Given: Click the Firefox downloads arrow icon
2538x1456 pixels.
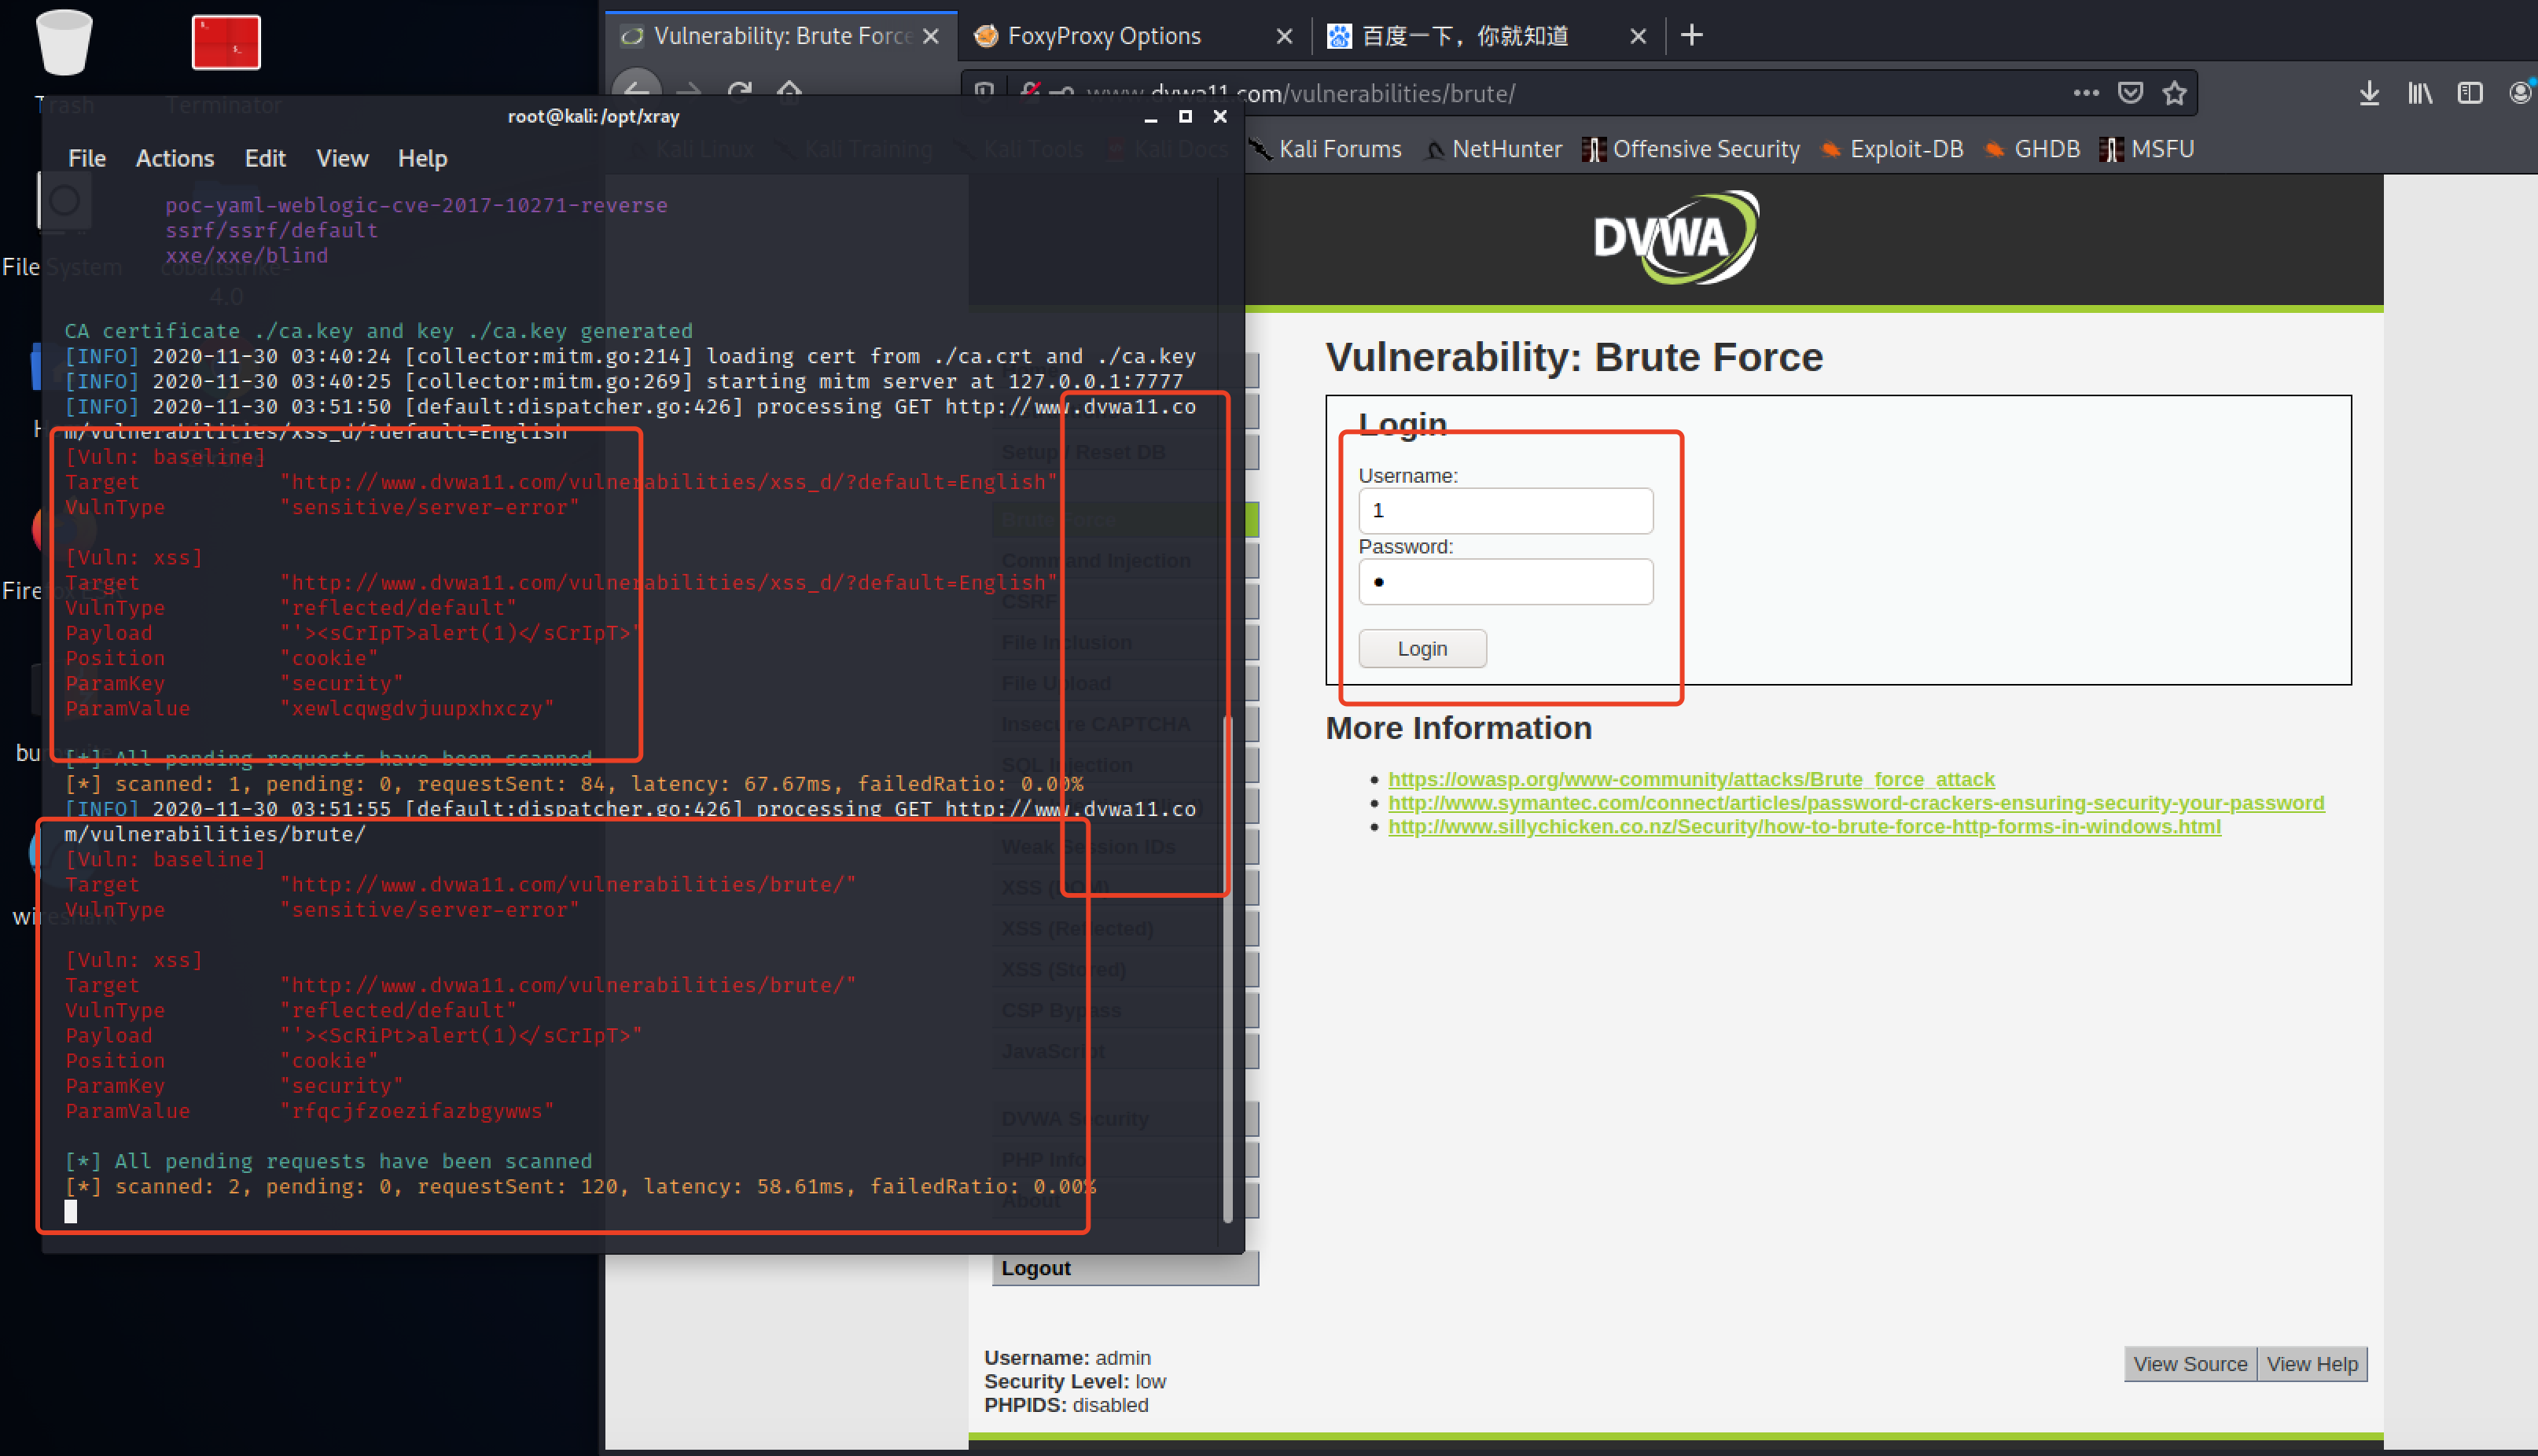Looking at the screenshot, I should pos(2368,93).
